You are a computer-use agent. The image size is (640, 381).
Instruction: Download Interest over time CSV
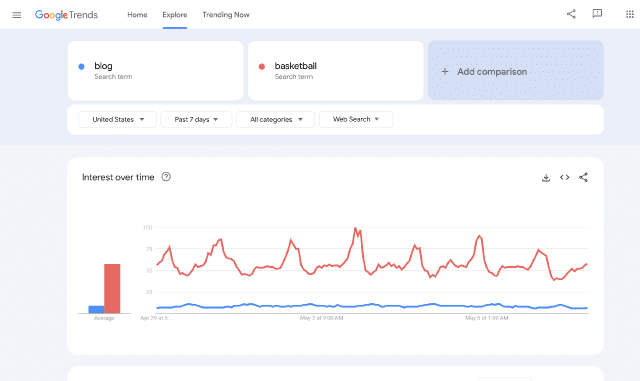click(546, 178)
